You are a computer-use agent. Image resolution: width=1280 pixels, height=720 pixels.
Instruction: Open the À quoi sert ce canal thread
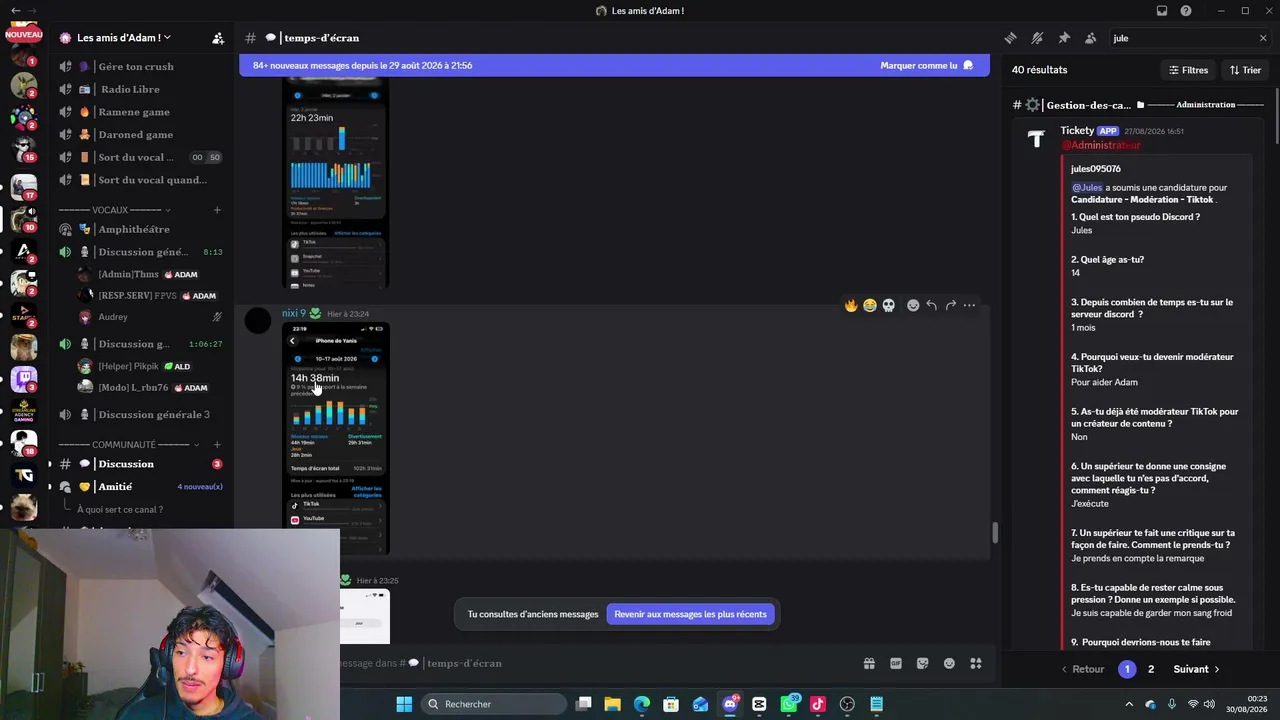(x=120, y=509)
